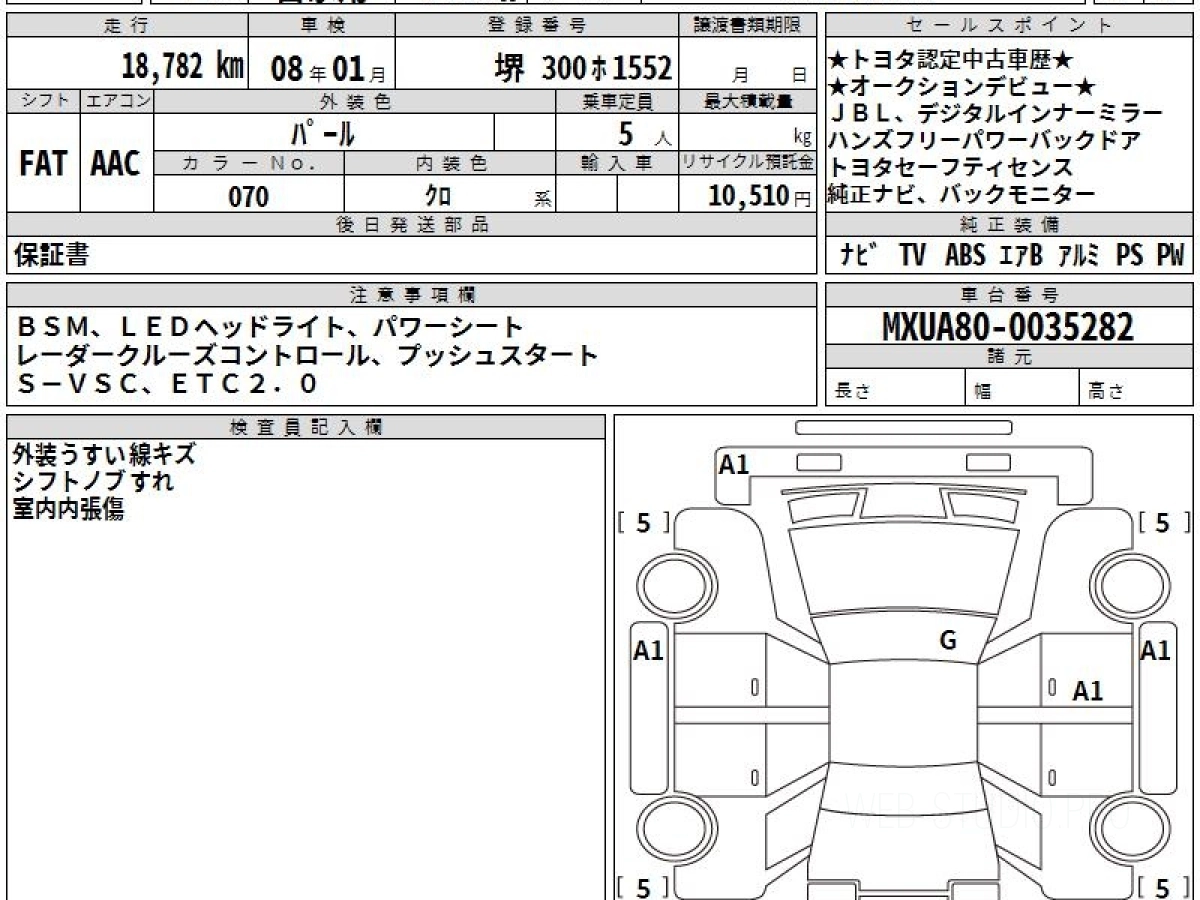
Task: Select the ナビ equipment label
Action: tap(858, 255)
